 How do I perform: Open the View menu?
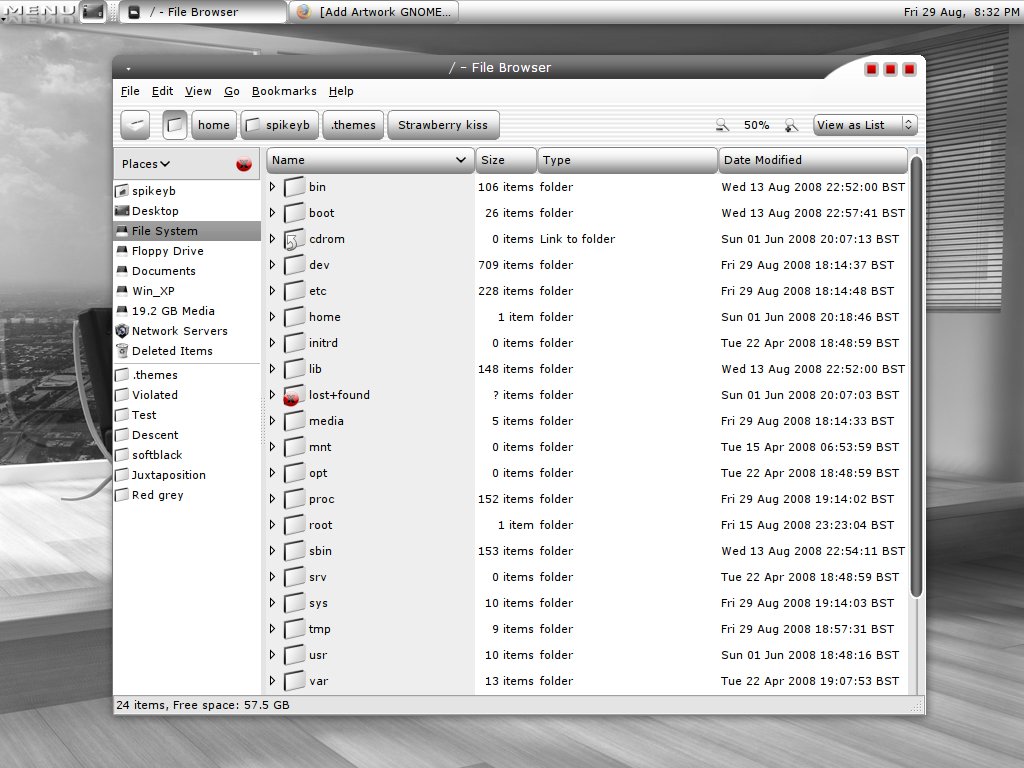198,91
